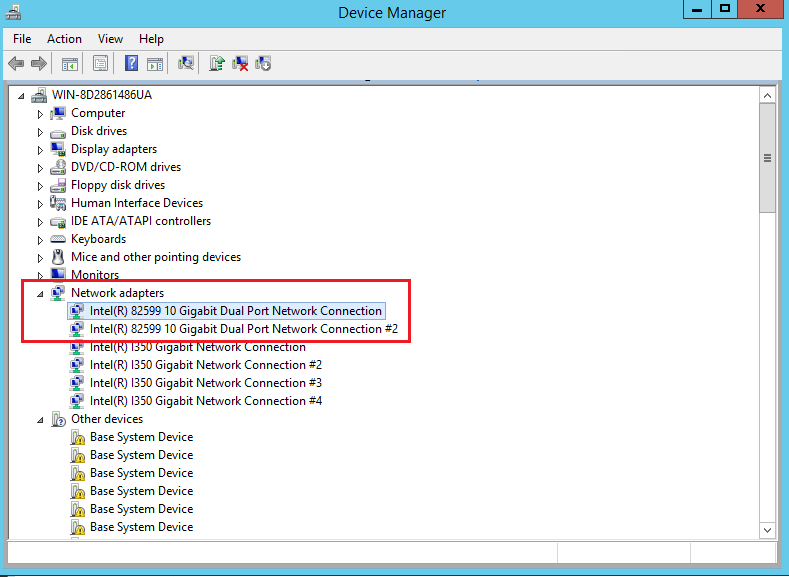789x577 pixels.
Task: Select the last visible Base System Device
Action: coord(141,527)
